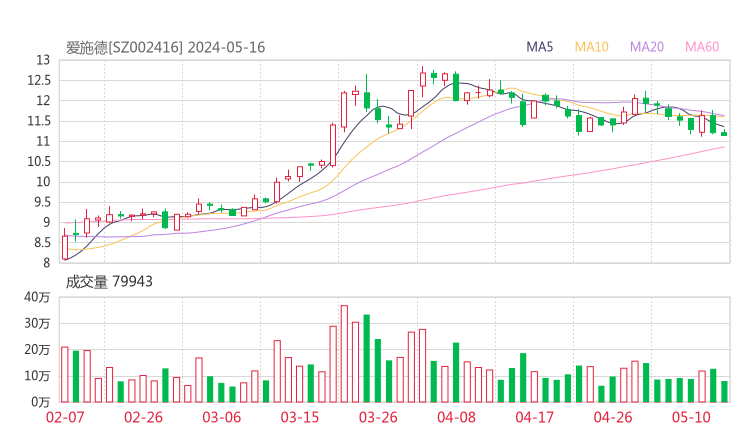Click the 8.5 price axis label
This screenshot has width=740, height=440.
pyautogui.click(x=40, y=243)
